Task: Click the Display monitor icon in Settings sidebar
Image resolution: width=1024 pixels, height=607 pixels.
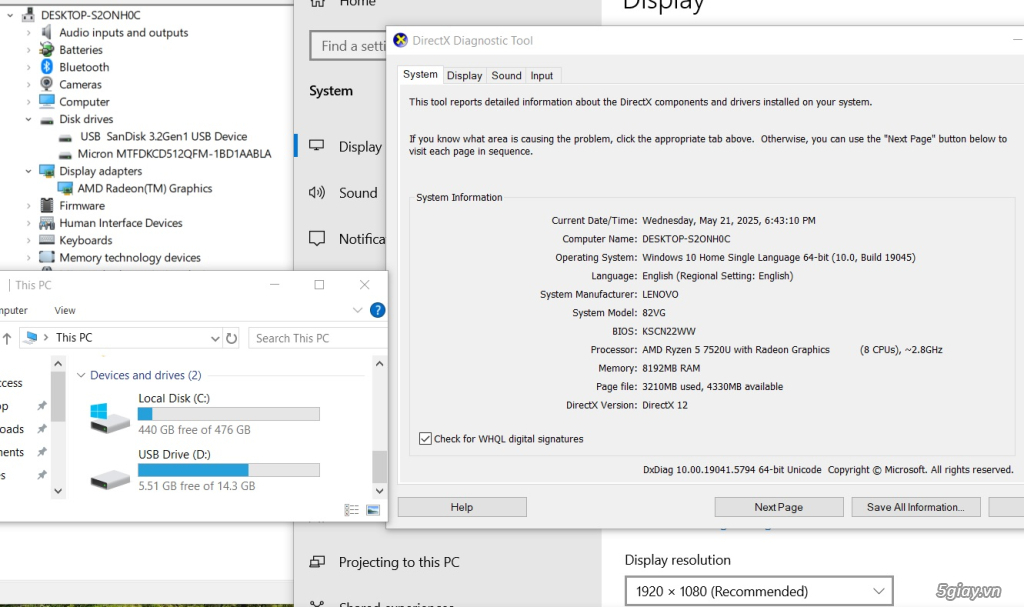Action: [317, 146]
